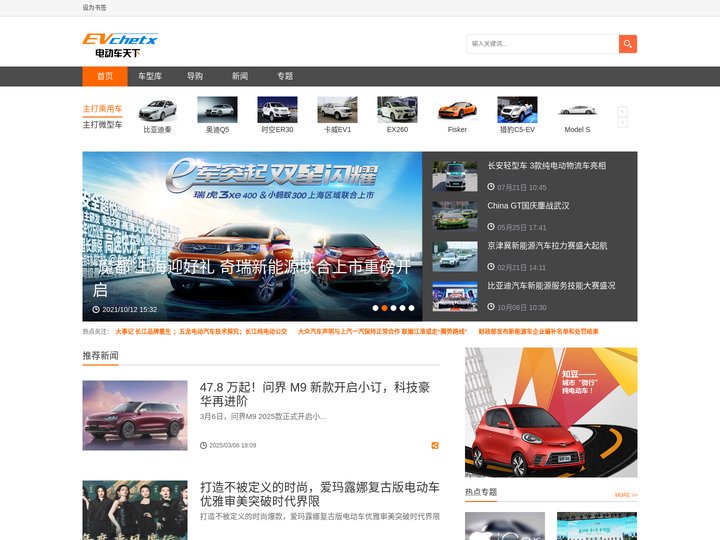
Task: Open the 新闻 navigation tab
Action: tap(240, 76)
